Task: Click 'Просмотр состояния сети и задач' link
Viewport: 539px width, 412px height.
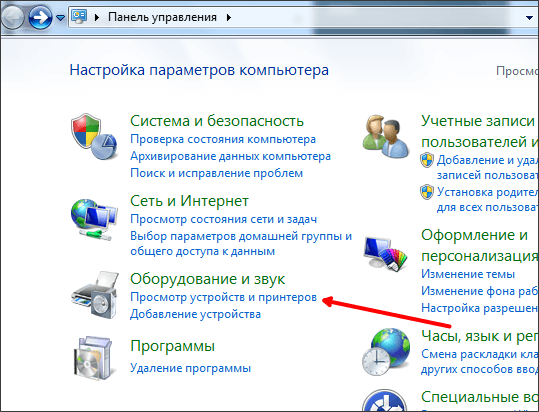Action: point(223,219)
